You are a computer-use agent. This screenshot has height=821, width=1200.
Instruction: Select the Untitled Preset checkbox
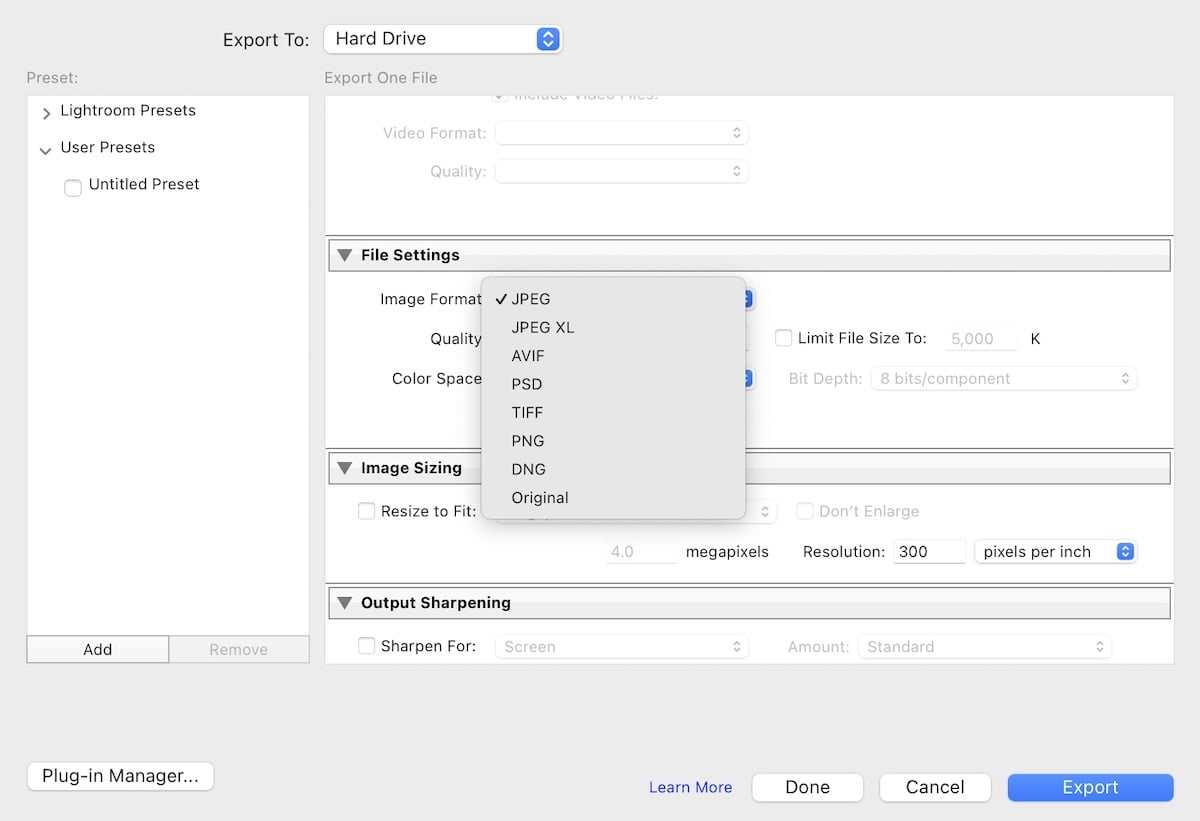pyautogui.click(x=72, y=187)
